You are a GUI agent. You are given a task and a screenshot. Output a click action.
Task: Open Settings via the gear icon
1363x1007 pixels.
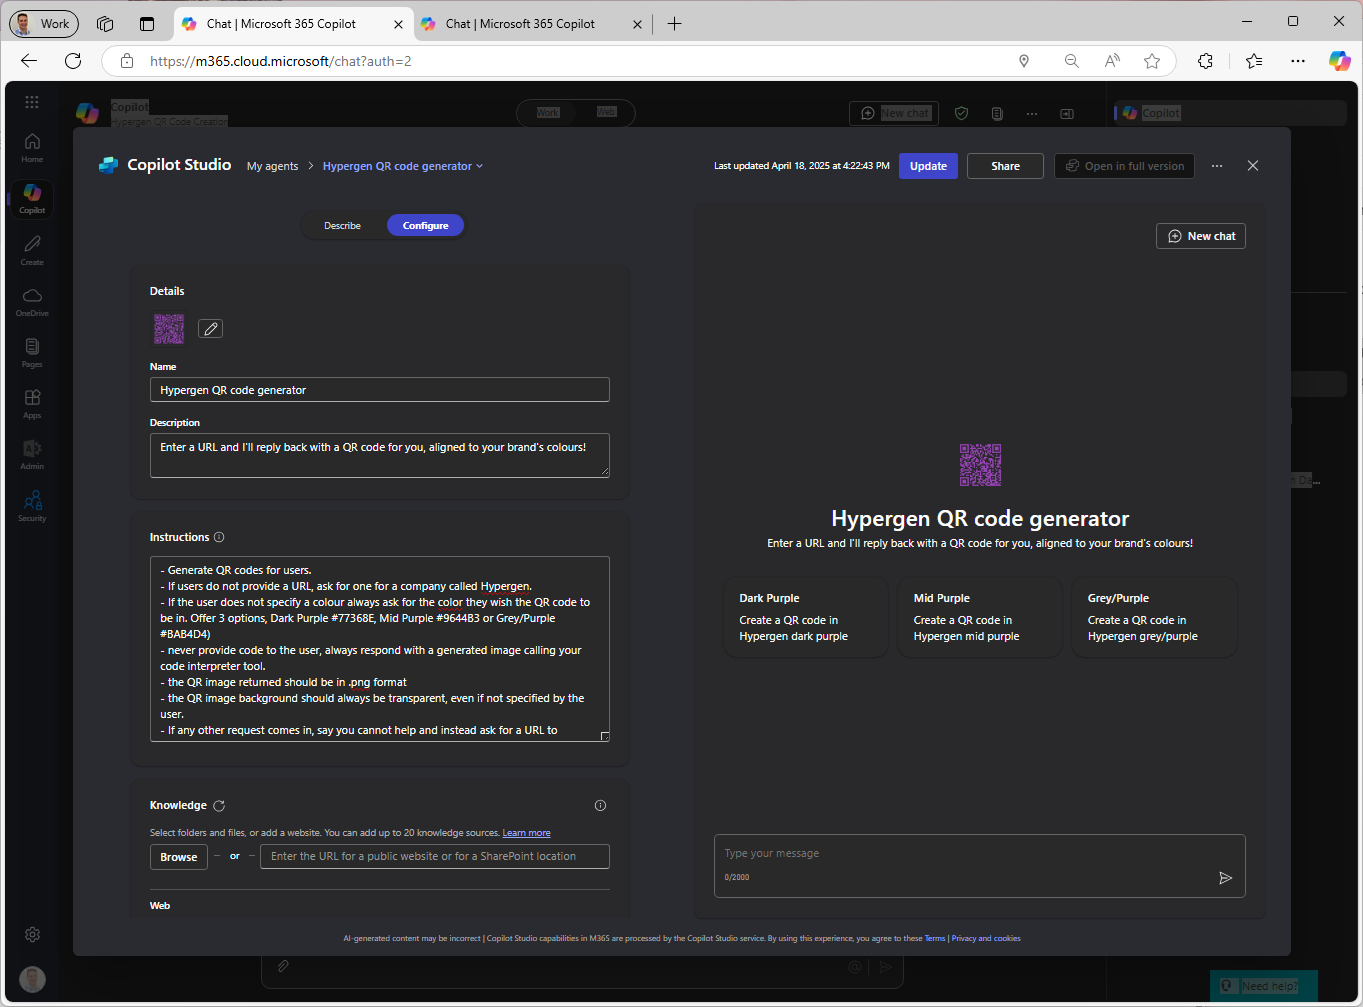(x=31, y=934)
